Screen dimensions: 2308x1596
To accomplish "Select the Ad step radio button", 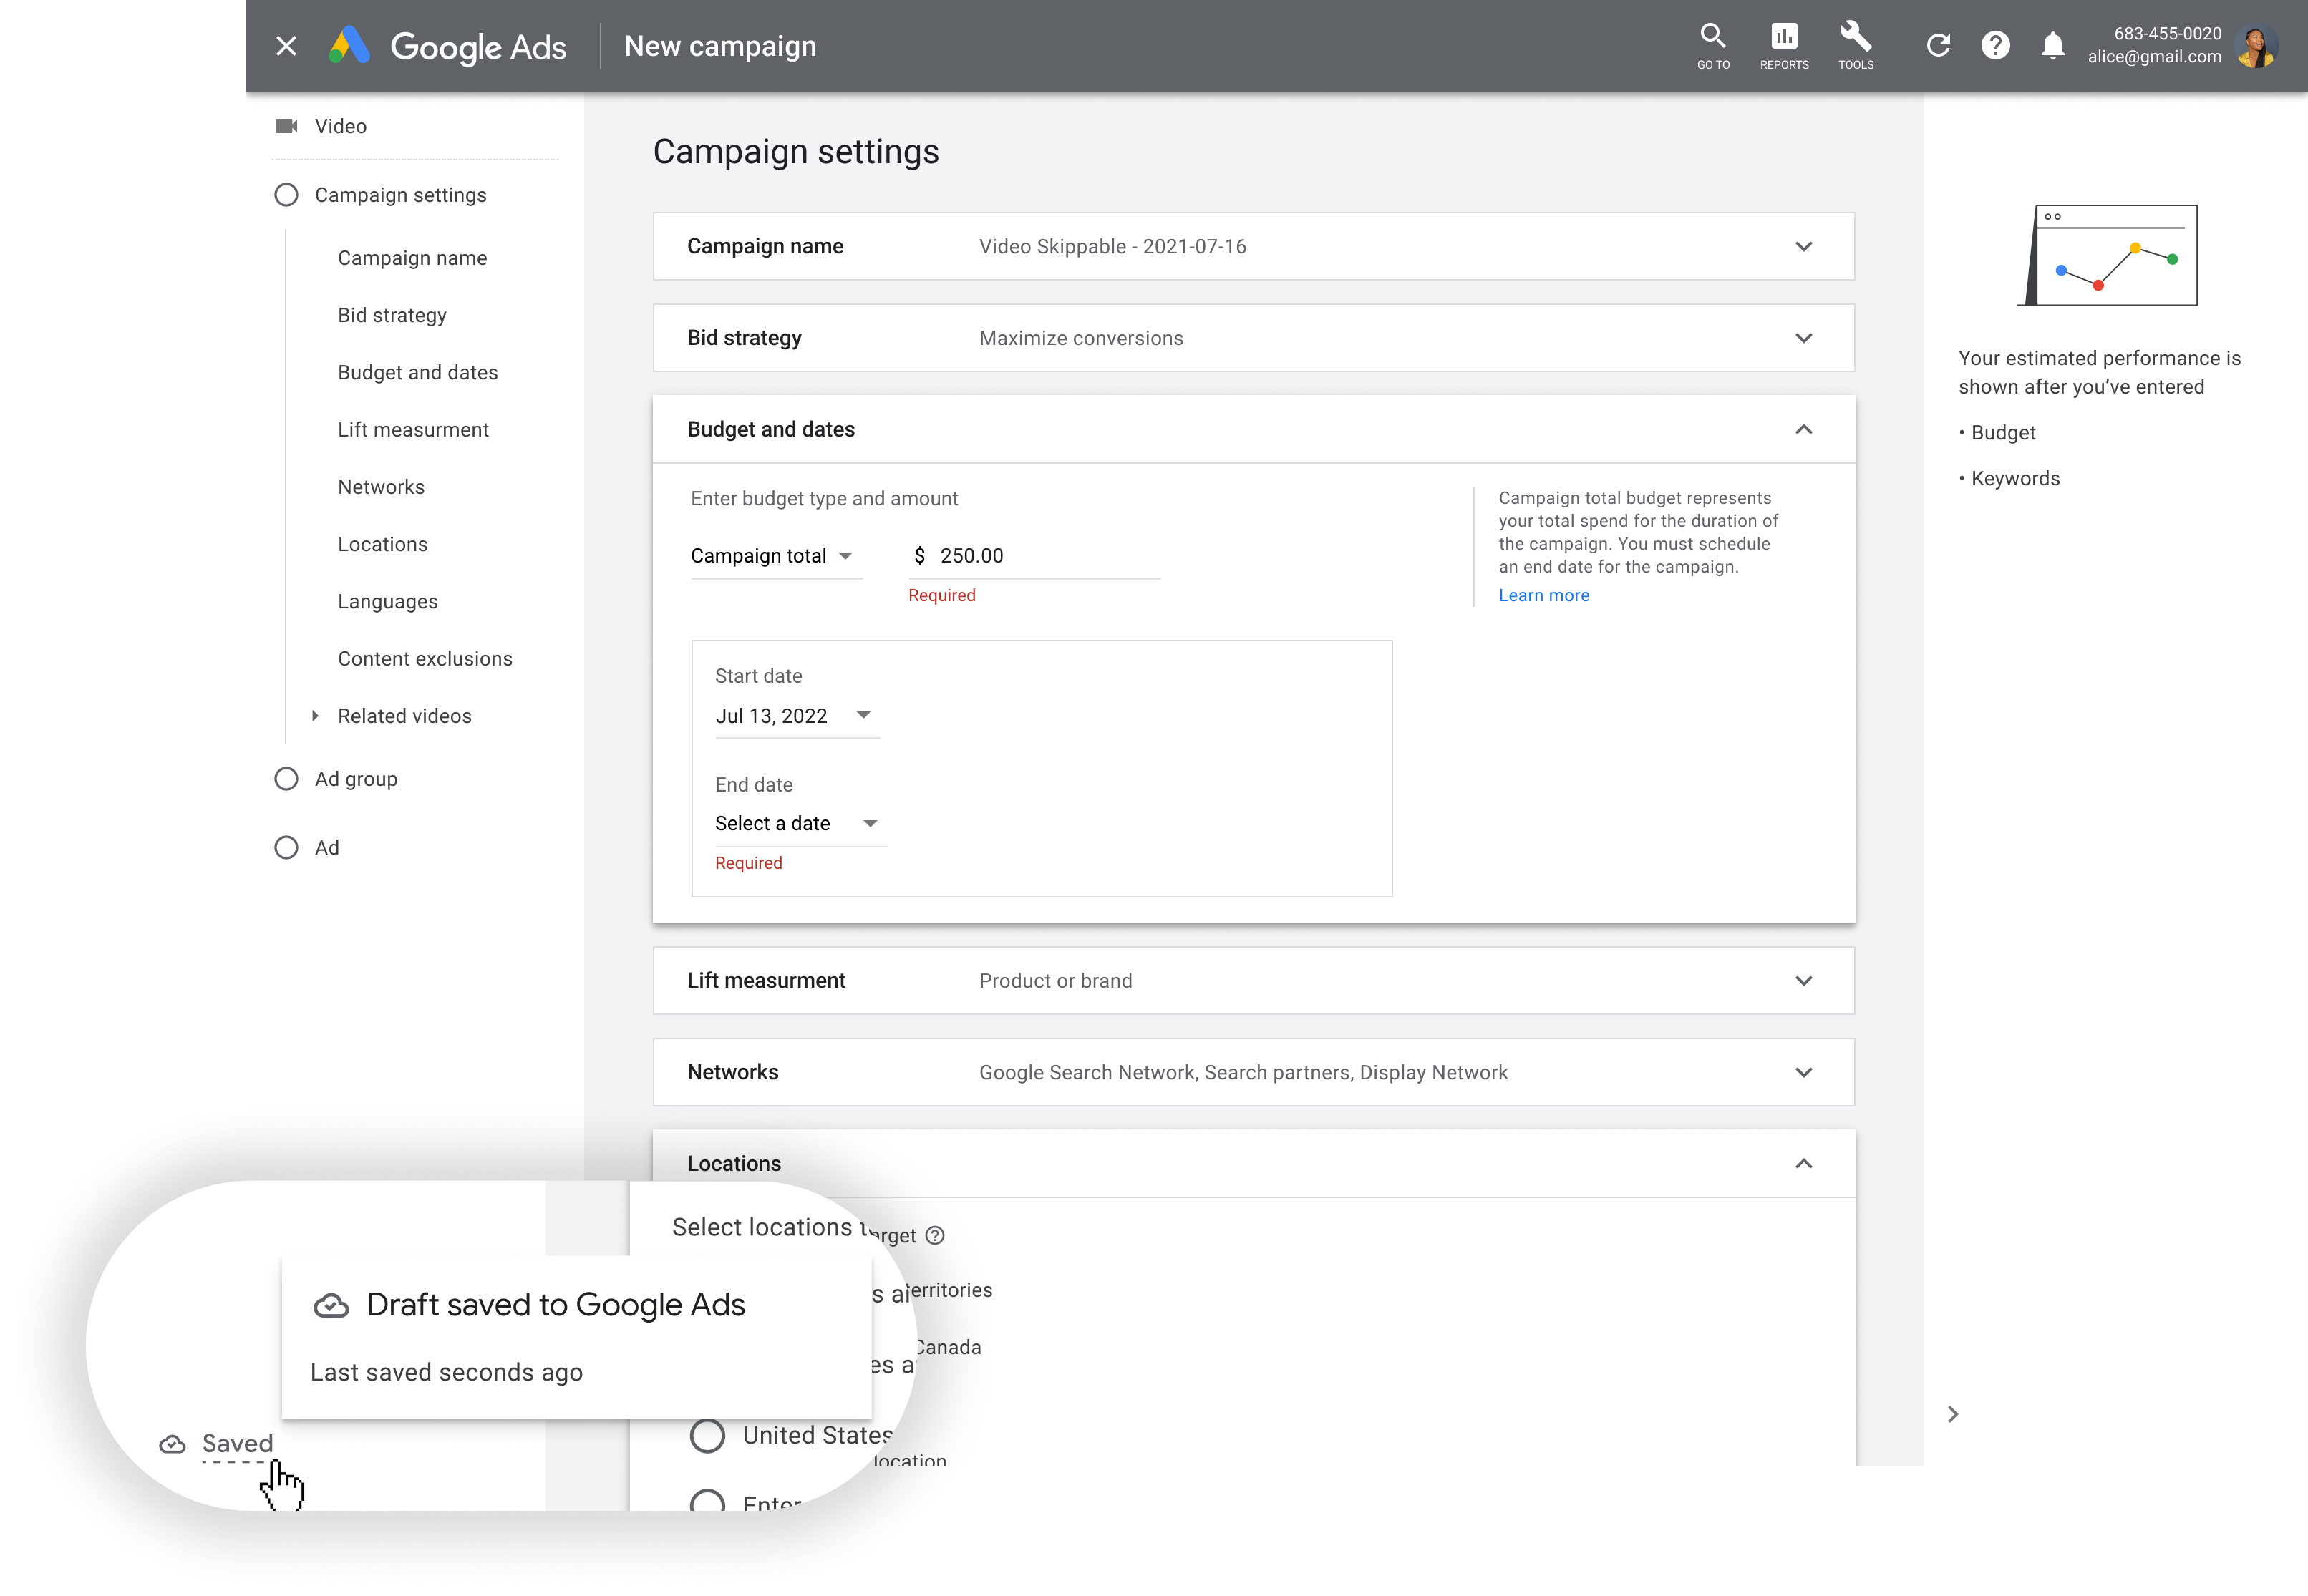I will pos(287,847).
